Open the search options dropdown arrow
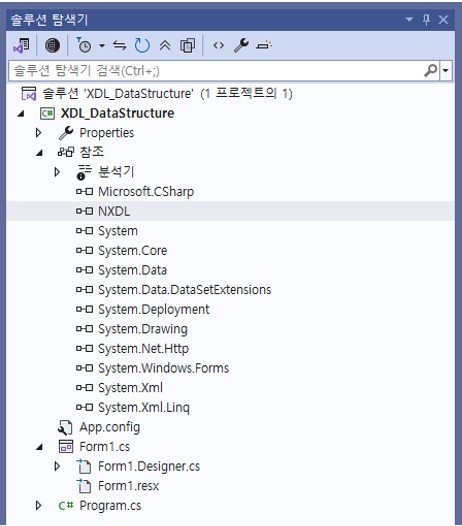This screenshot has width=462, height=526. click(446, 70)
